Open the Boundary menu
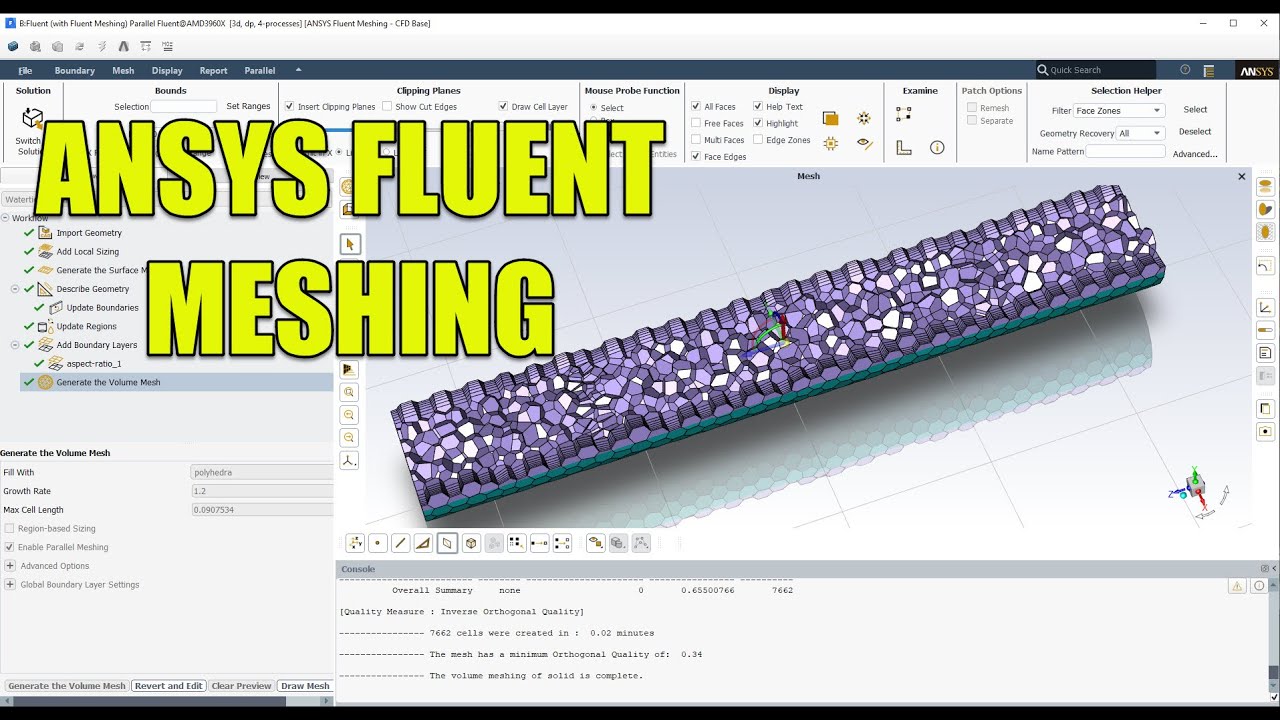This screenshot has width=1280, height=720. [x=75, y=71]
